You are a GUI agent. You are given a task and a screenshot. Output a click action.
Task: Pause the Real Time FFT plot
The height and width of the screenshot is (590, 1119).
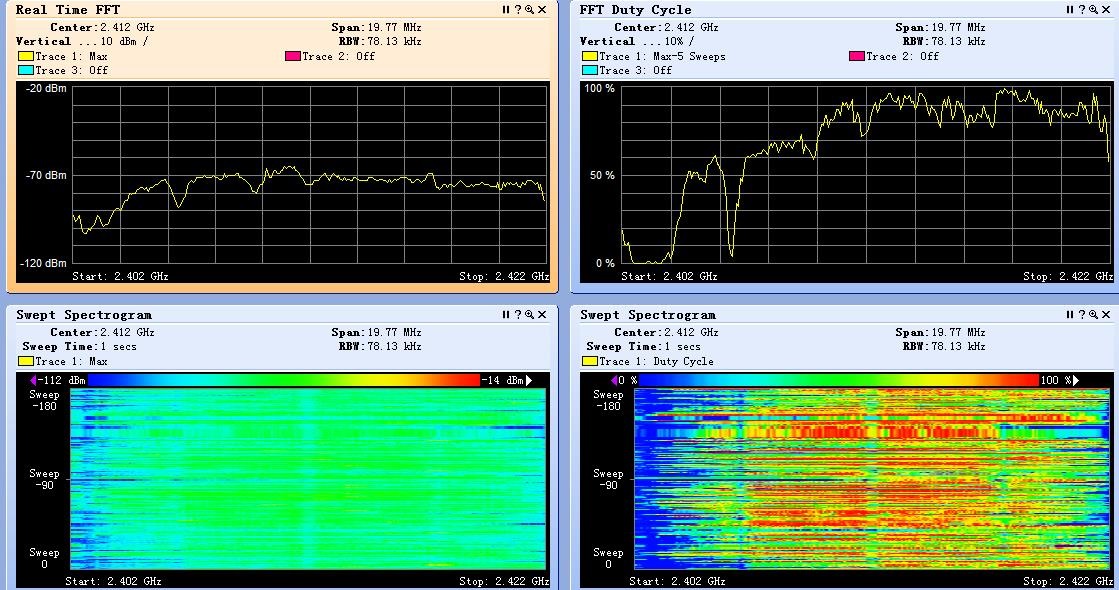(506, 9)
